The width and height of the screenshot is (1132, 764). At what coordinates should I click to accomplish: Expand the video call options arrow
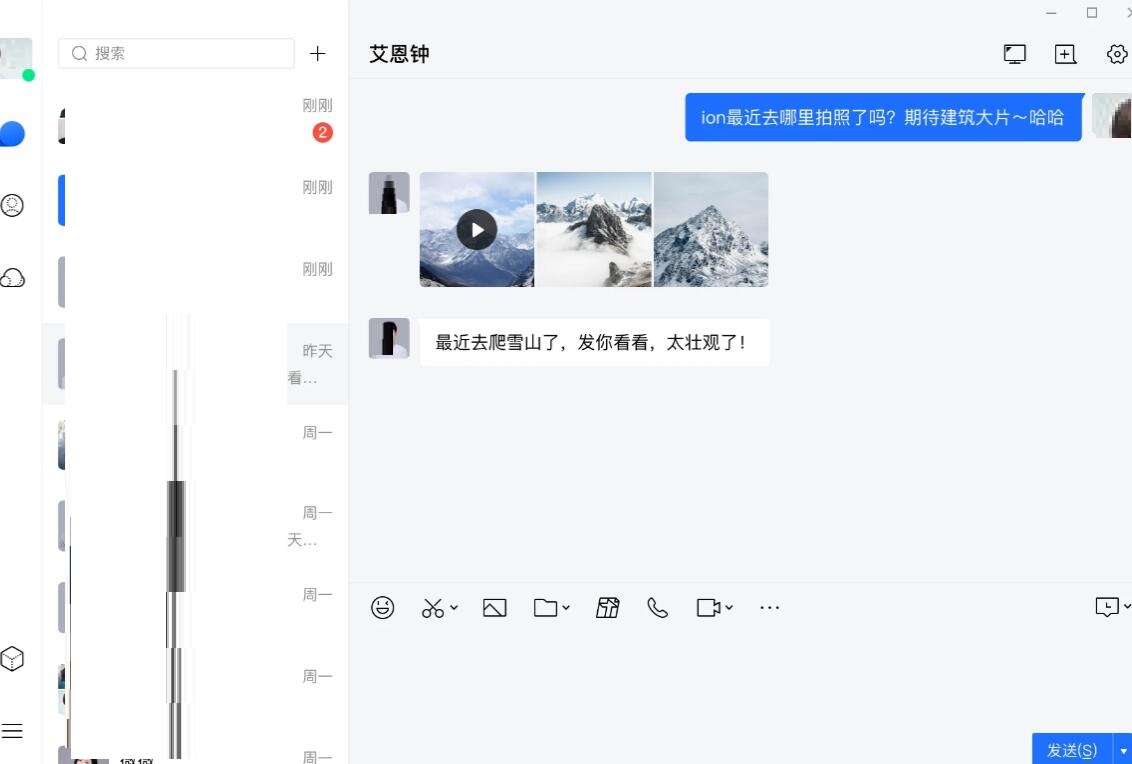point(729,607)
